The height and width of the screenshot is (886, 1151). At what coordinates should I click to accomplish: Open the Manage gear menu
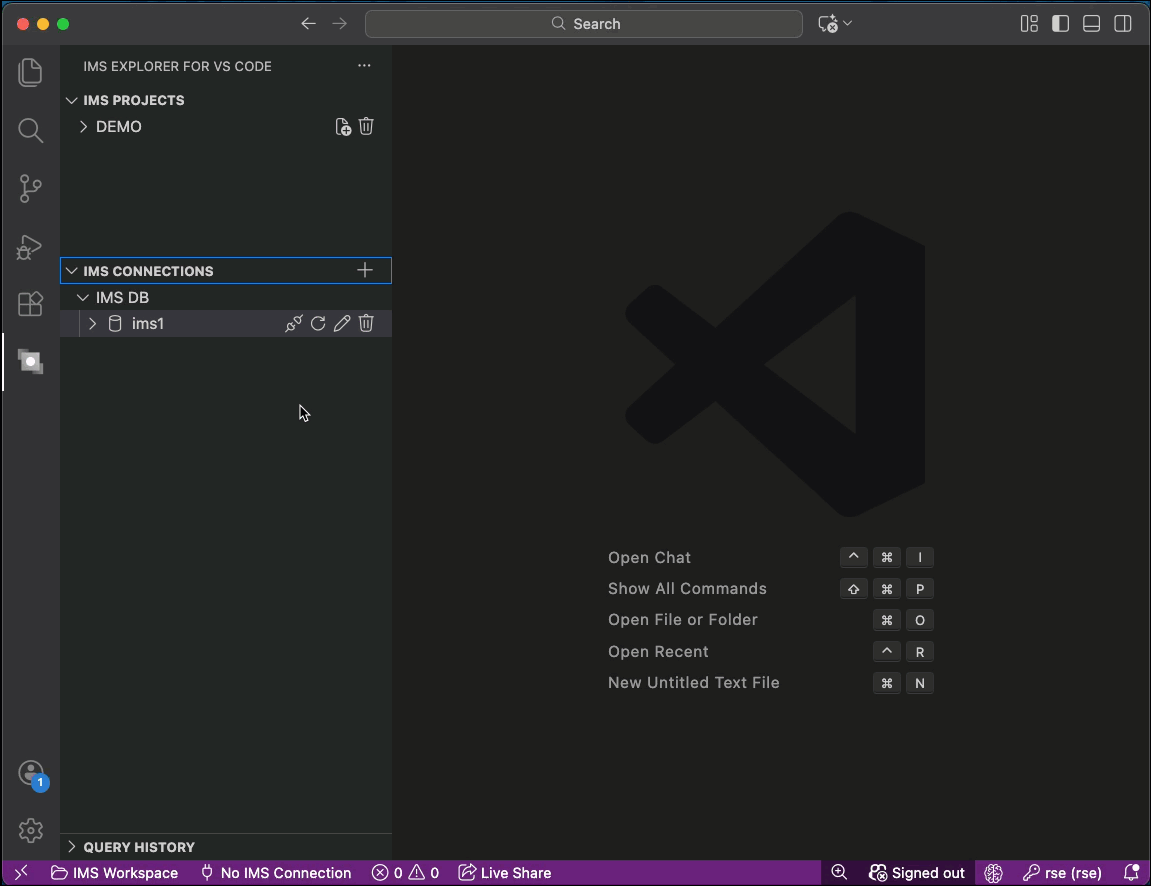[x=30, y=830]
